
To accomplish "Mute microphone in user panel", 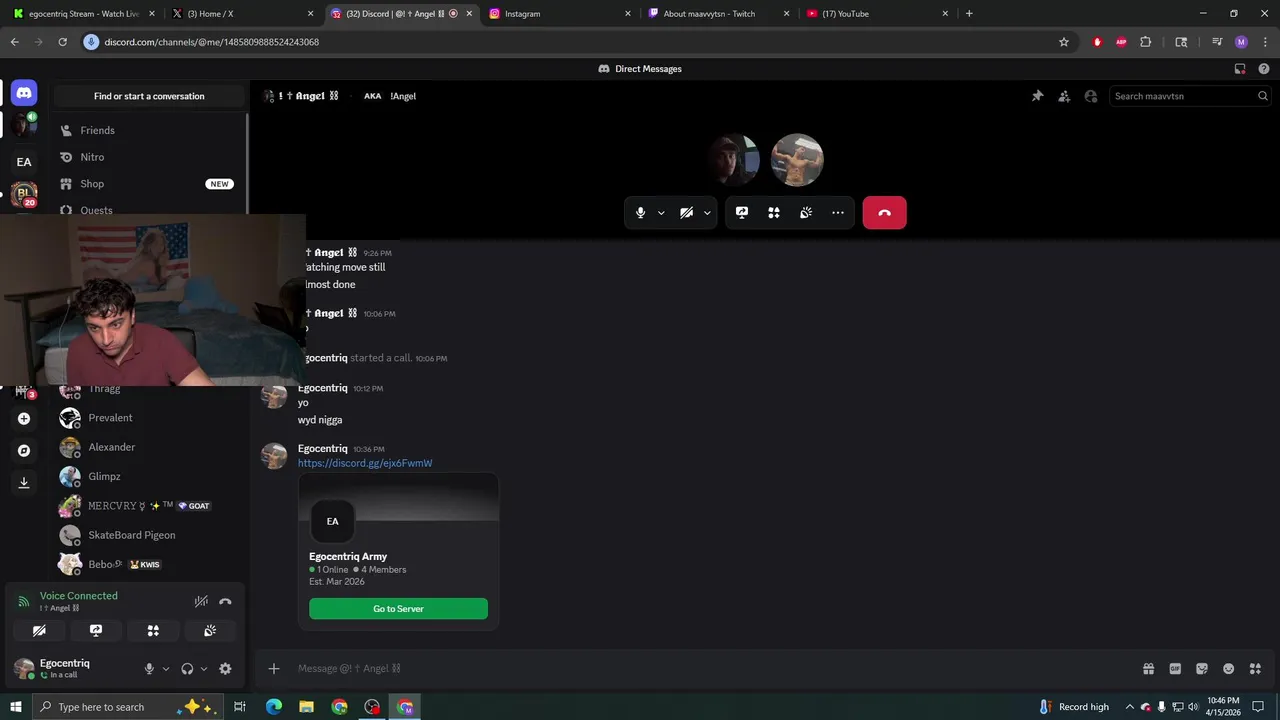I will click(x=149, y=669).
